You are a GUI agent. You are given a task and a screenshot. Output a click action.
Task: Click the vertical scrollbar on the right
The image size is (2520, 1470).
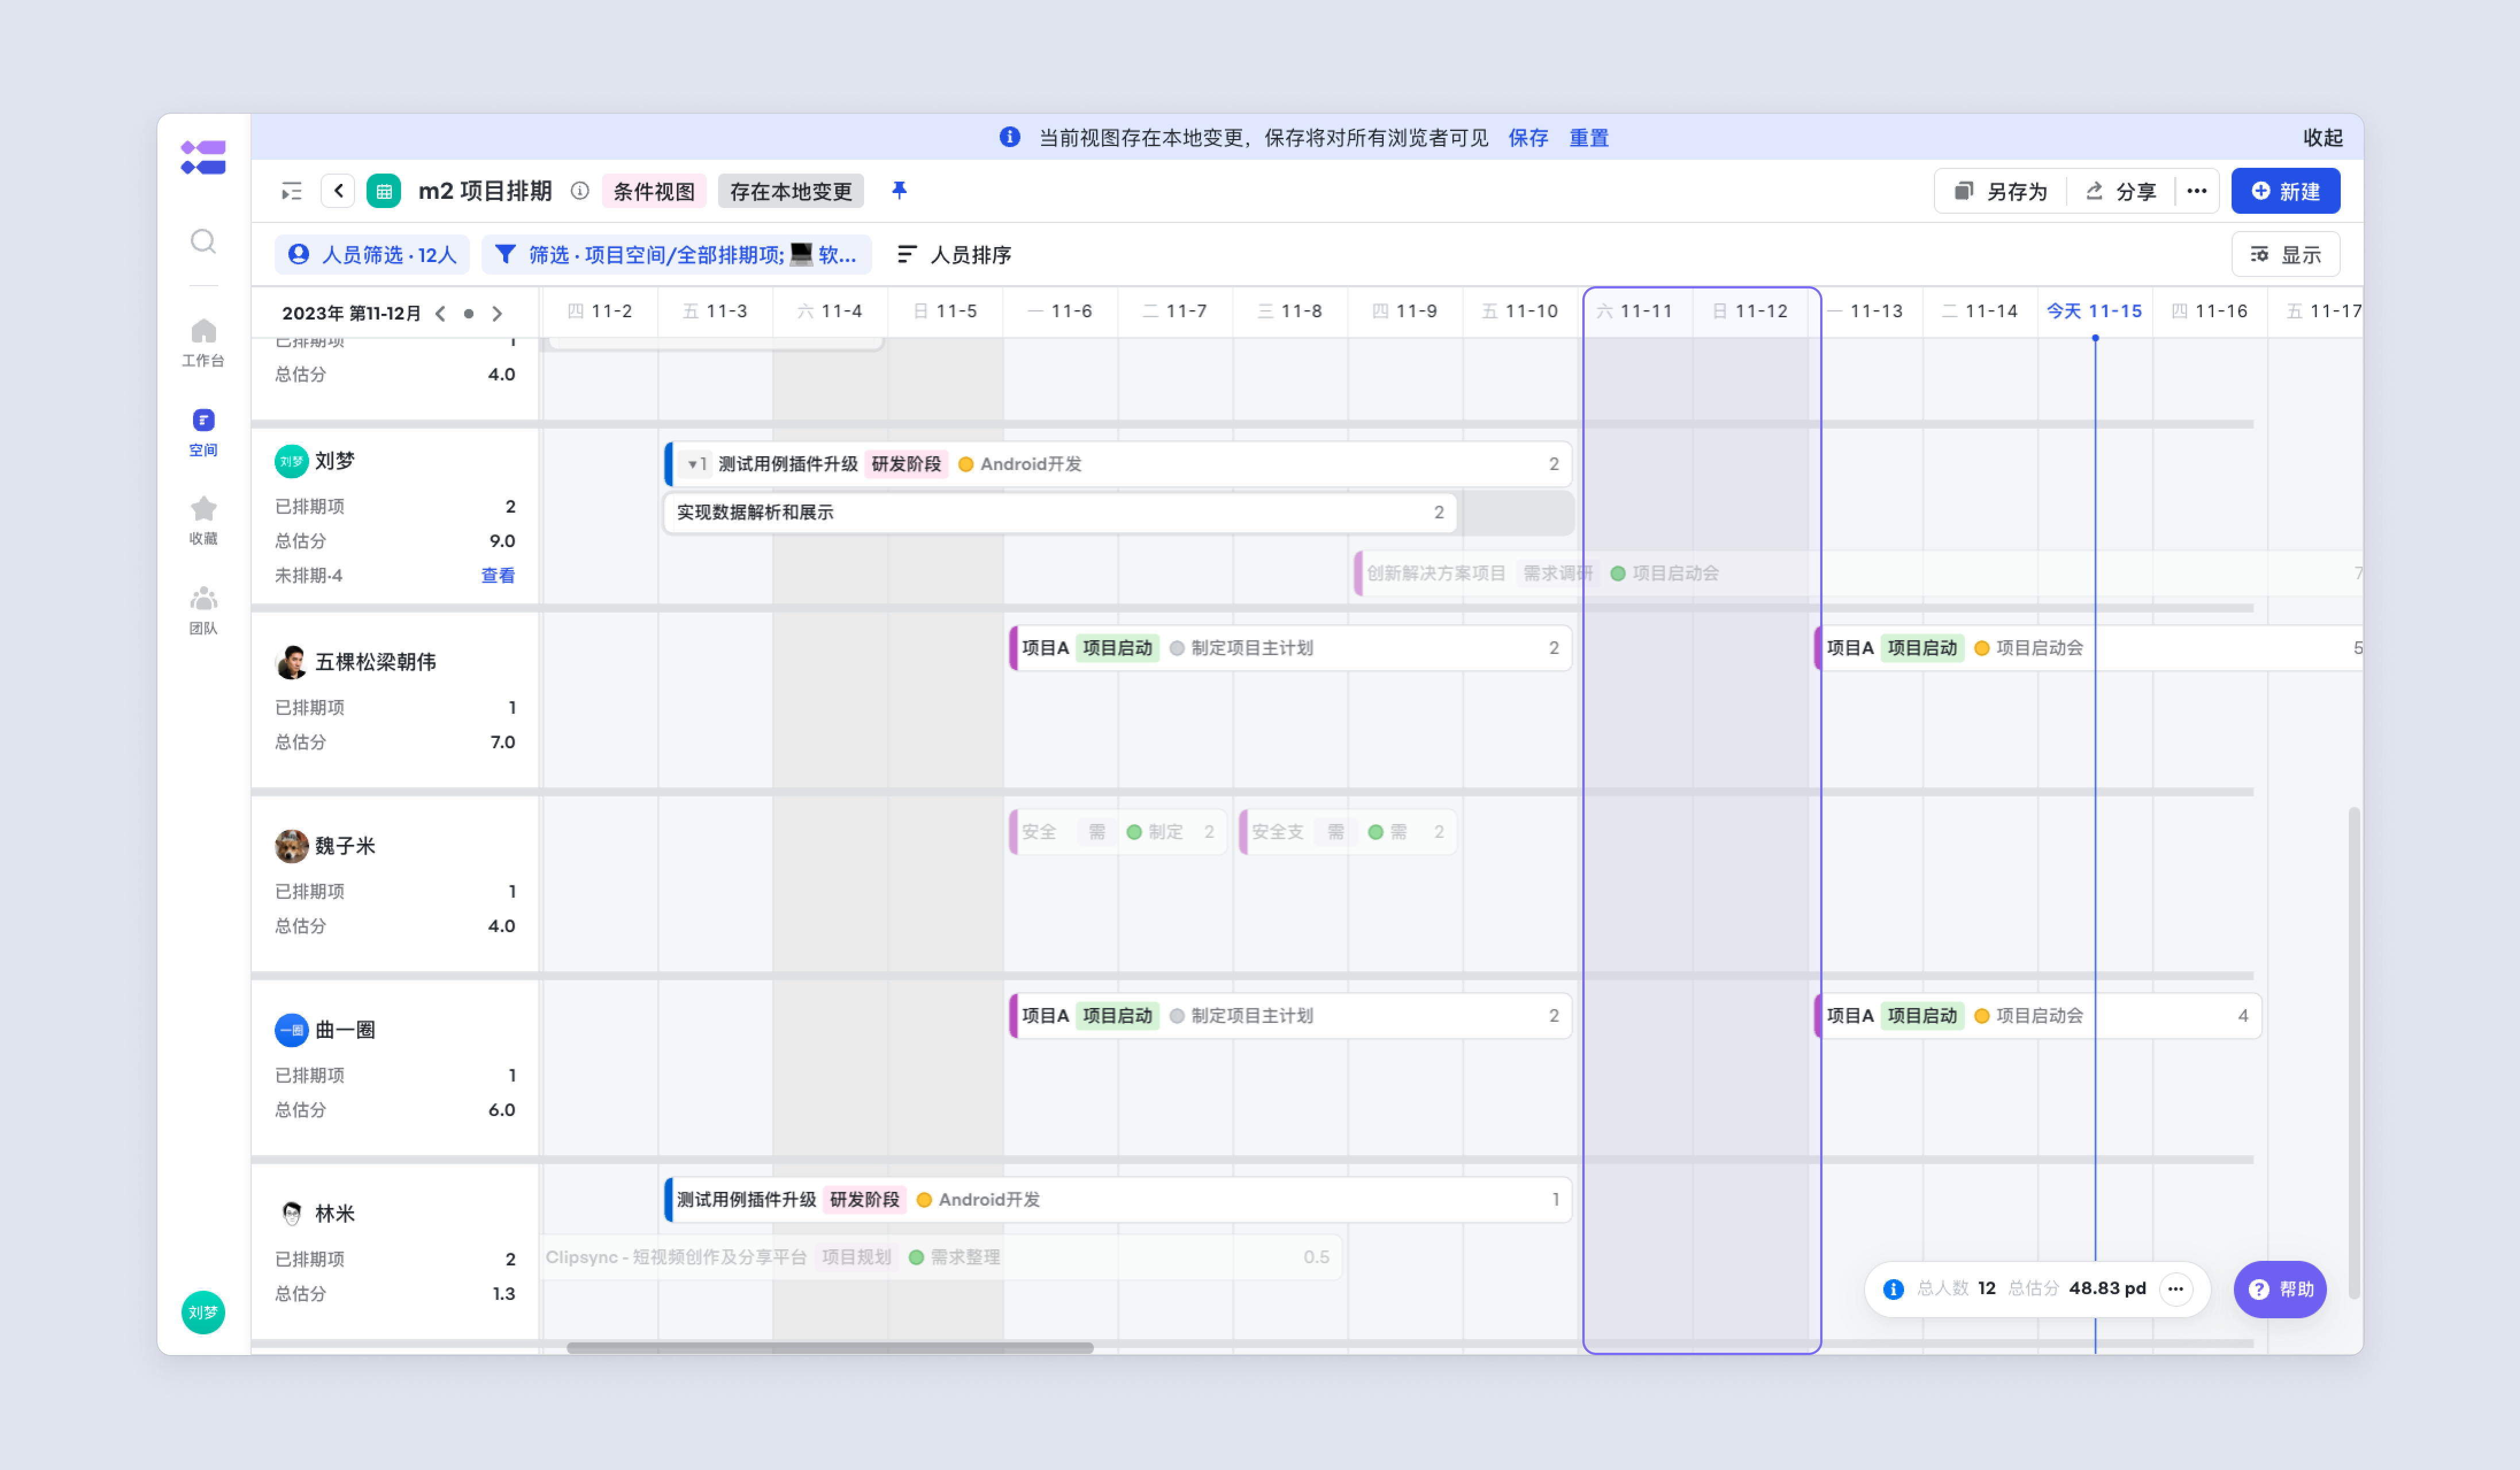coord(2354,1053)
